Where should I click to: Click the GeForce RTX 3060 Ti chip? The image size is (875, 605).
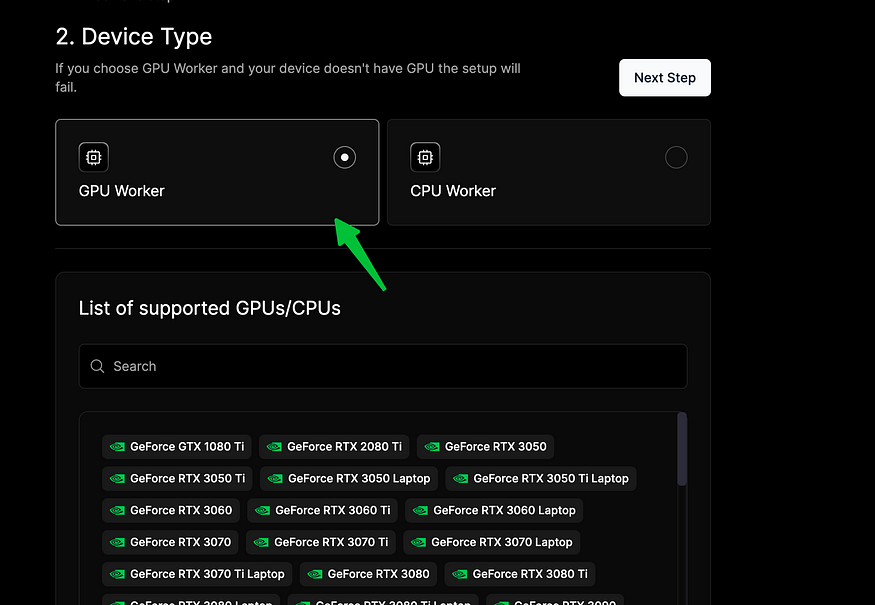323,510
